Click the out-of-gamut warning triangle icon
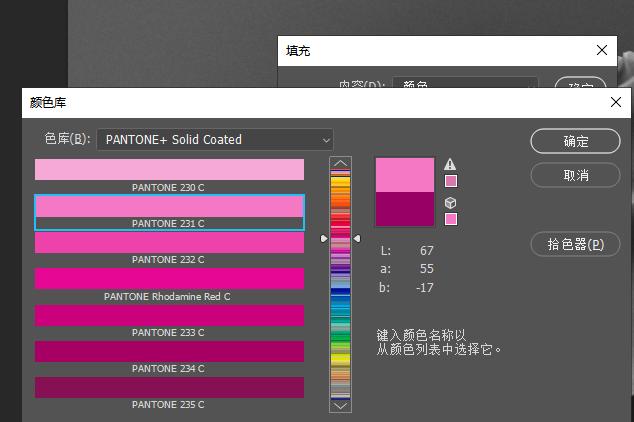This screenshot has width=634, height=422. pyautogui.click(x=450, y=165)
